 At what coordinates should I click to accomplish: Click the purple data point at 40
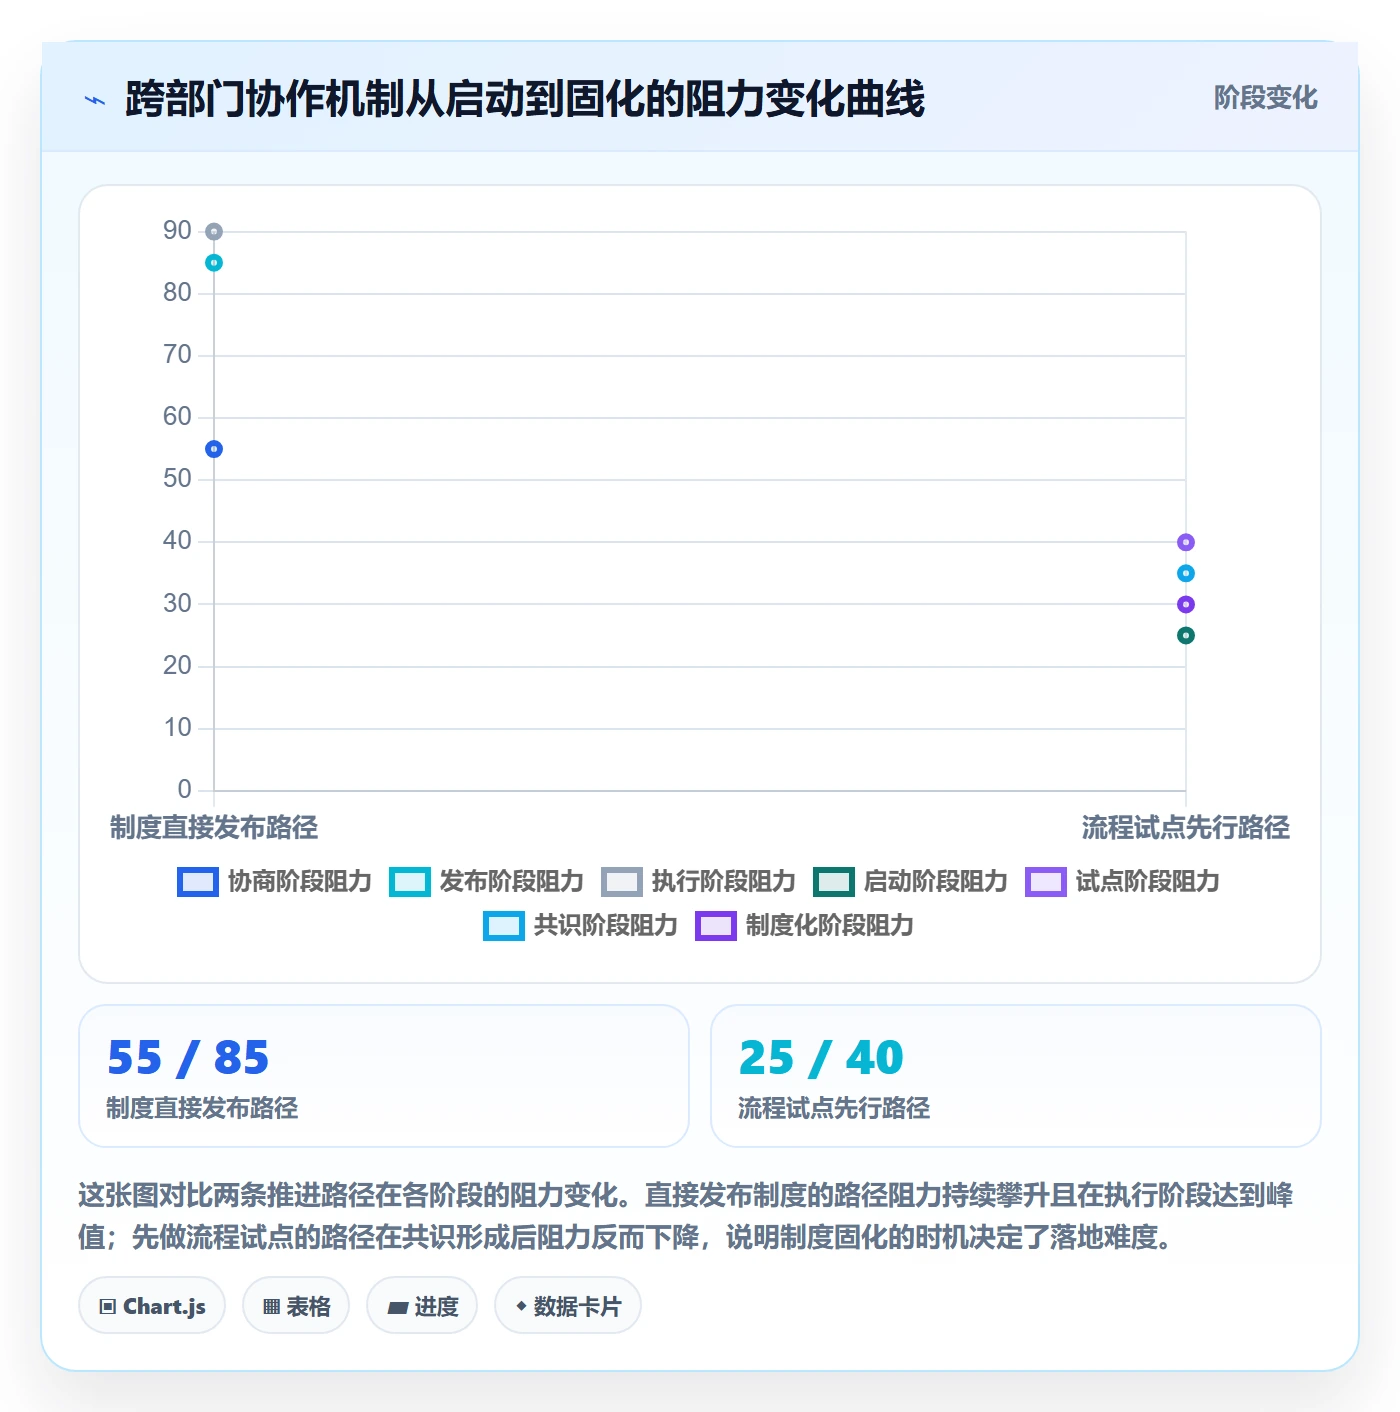pyautogui.click(x=1186, y=542)
